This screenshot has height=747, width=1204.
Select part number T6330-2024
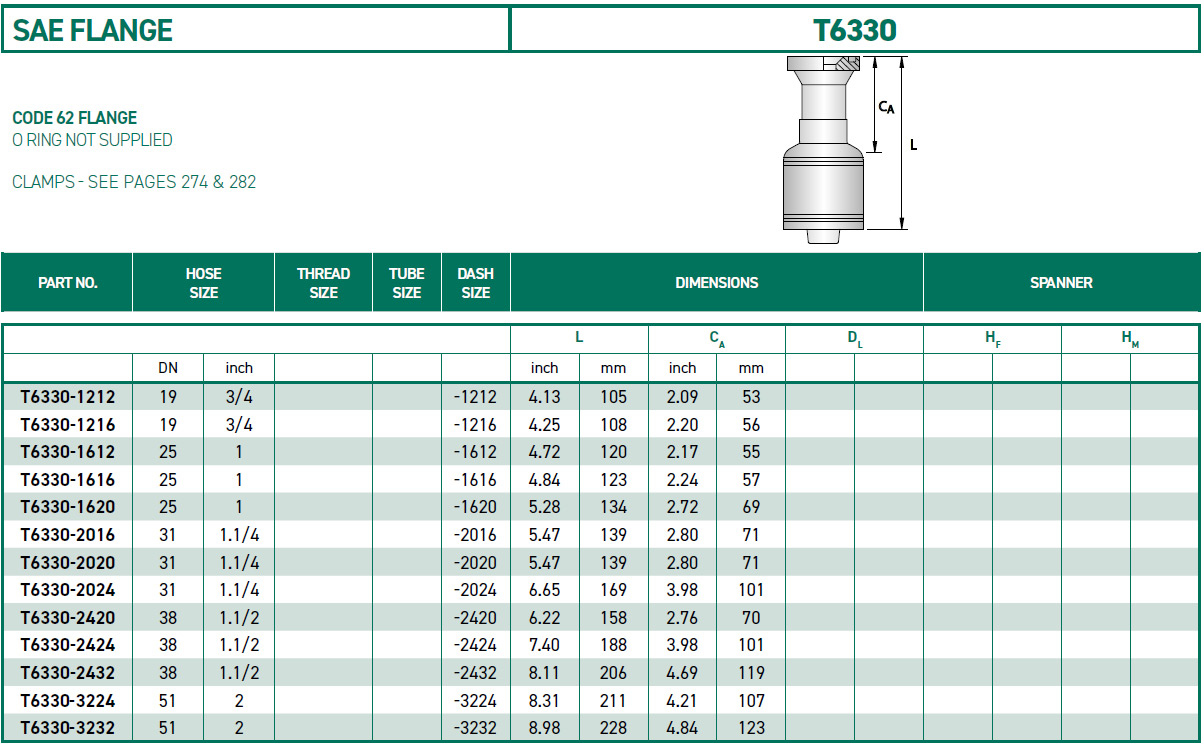(68, 590)
